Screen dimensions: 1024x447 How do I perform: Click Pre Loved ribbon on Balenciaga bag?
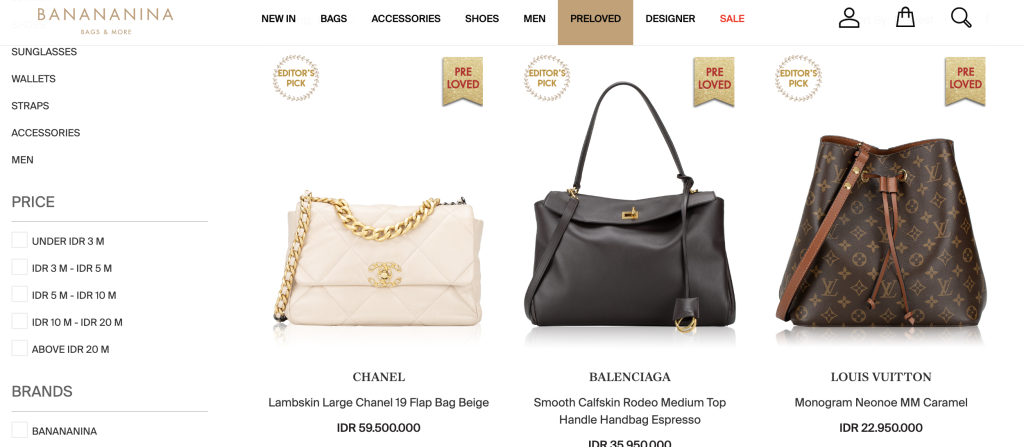click(x=714, y=81)
